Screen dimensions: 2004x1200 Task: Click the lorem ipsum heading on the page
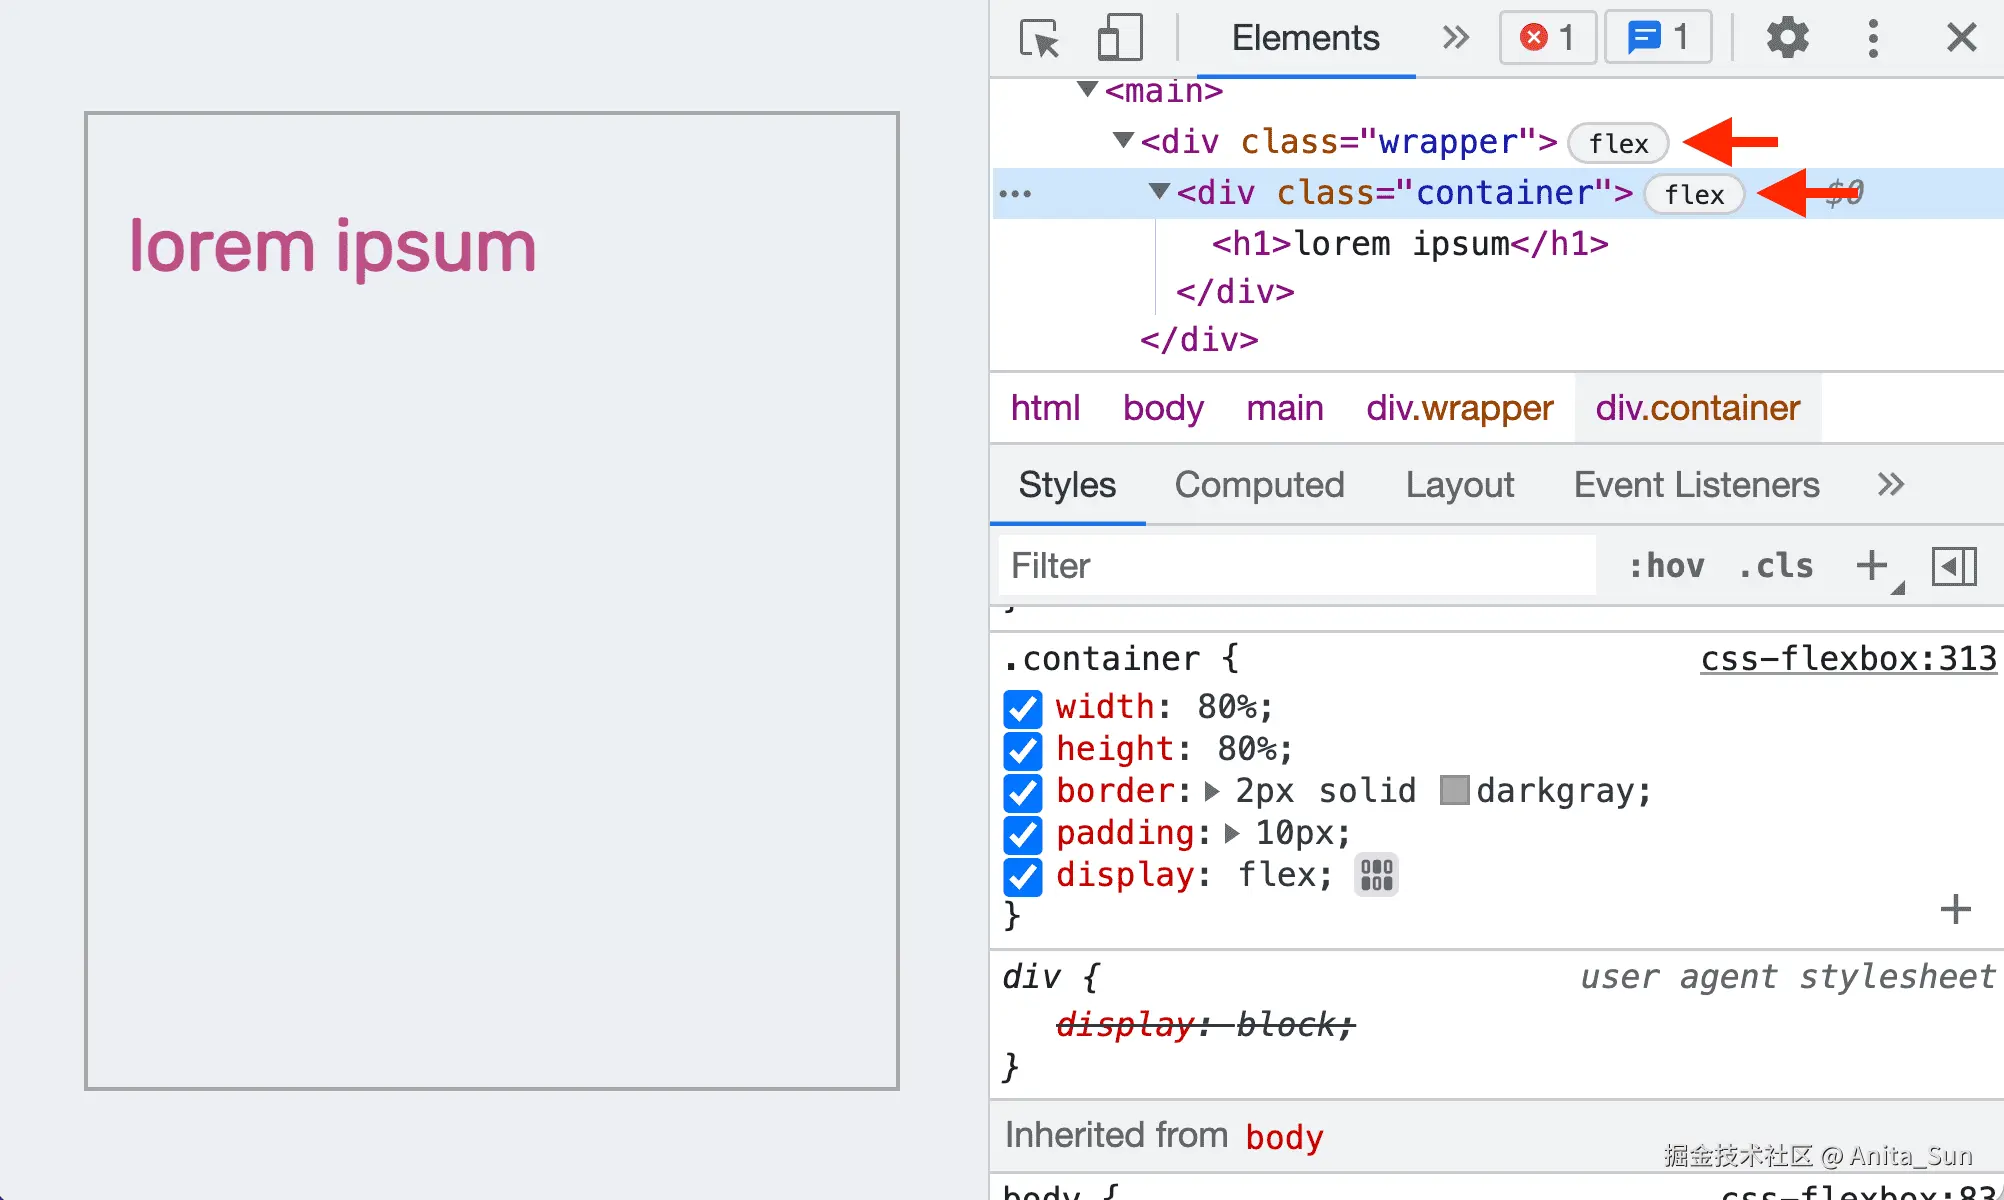coord(333,246)
